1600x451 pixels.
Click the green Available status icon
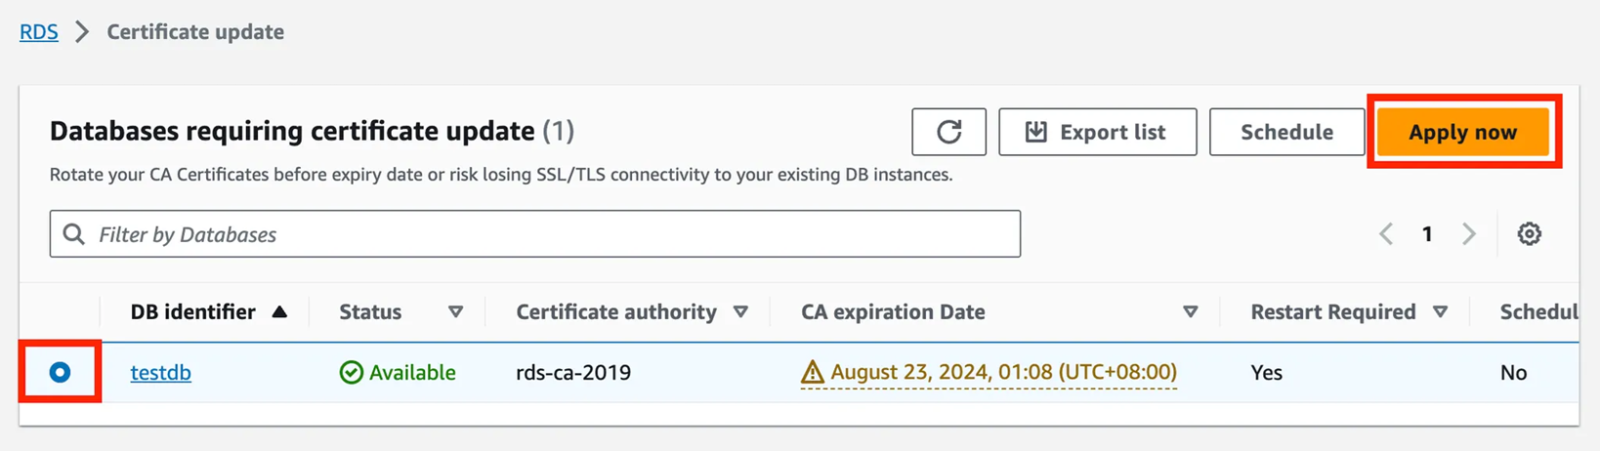tap(351, 373)
